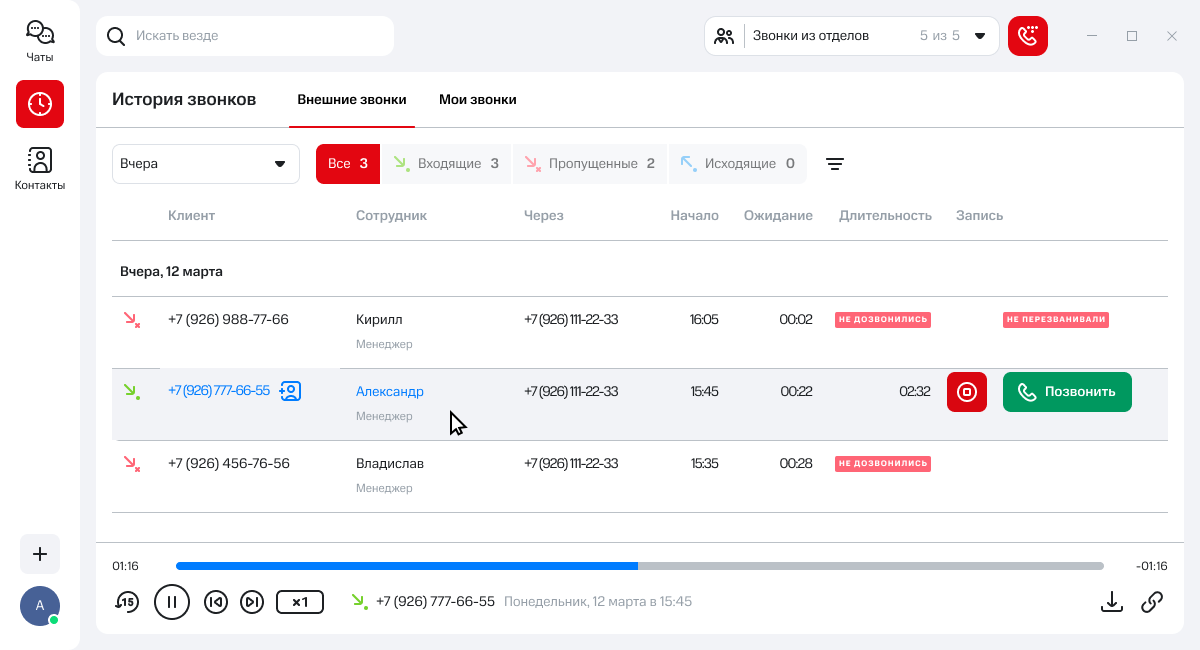Click the red call history clock icon

pyautogui.click(x=40, y=104)
